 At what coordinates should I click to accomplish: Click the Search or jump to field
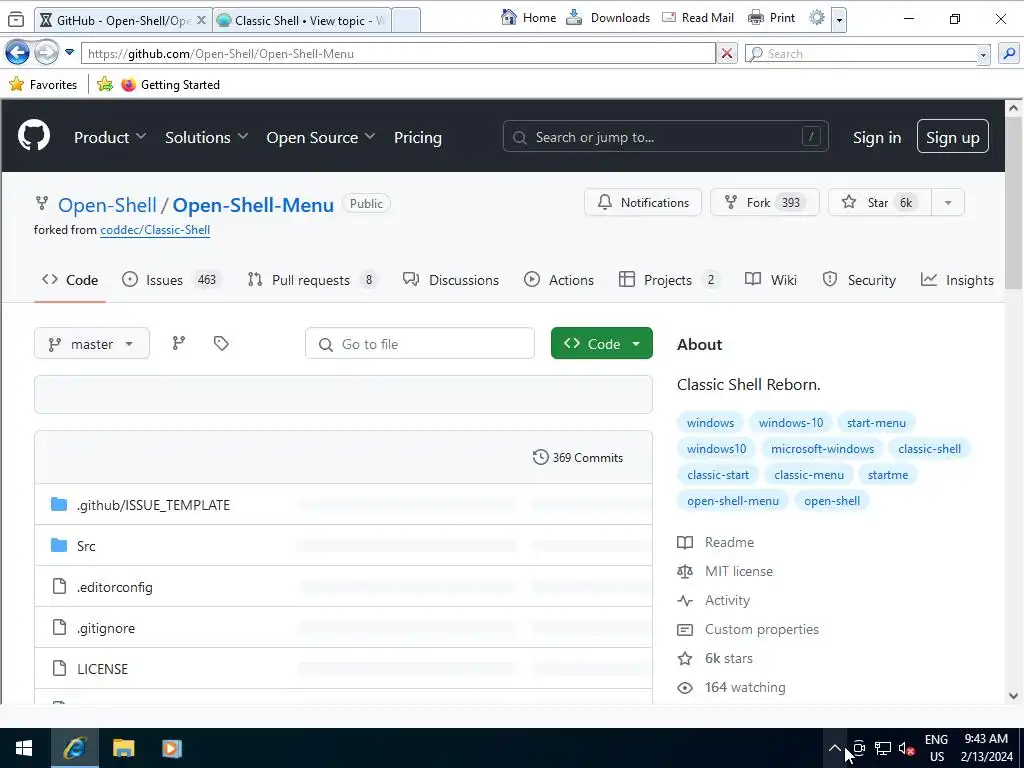665,136
